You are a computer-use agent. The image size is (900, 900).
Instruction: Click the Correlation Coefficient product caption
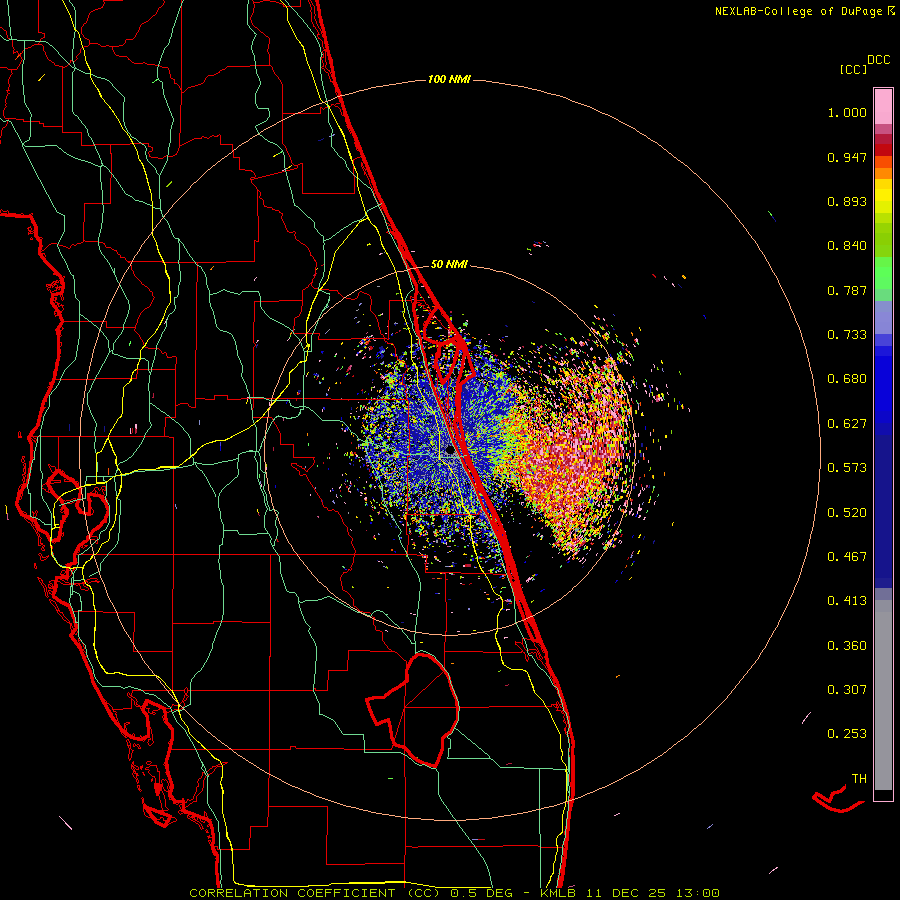tap(455, 893)
